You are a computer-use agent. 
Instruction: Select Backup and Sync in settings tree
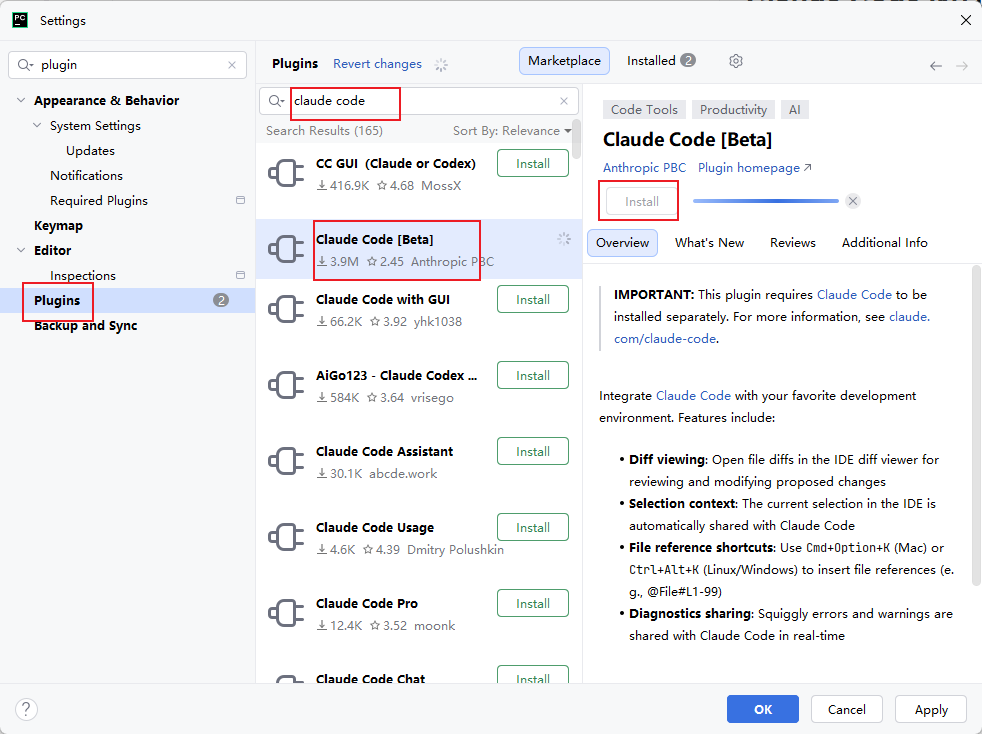pos(85,326)
